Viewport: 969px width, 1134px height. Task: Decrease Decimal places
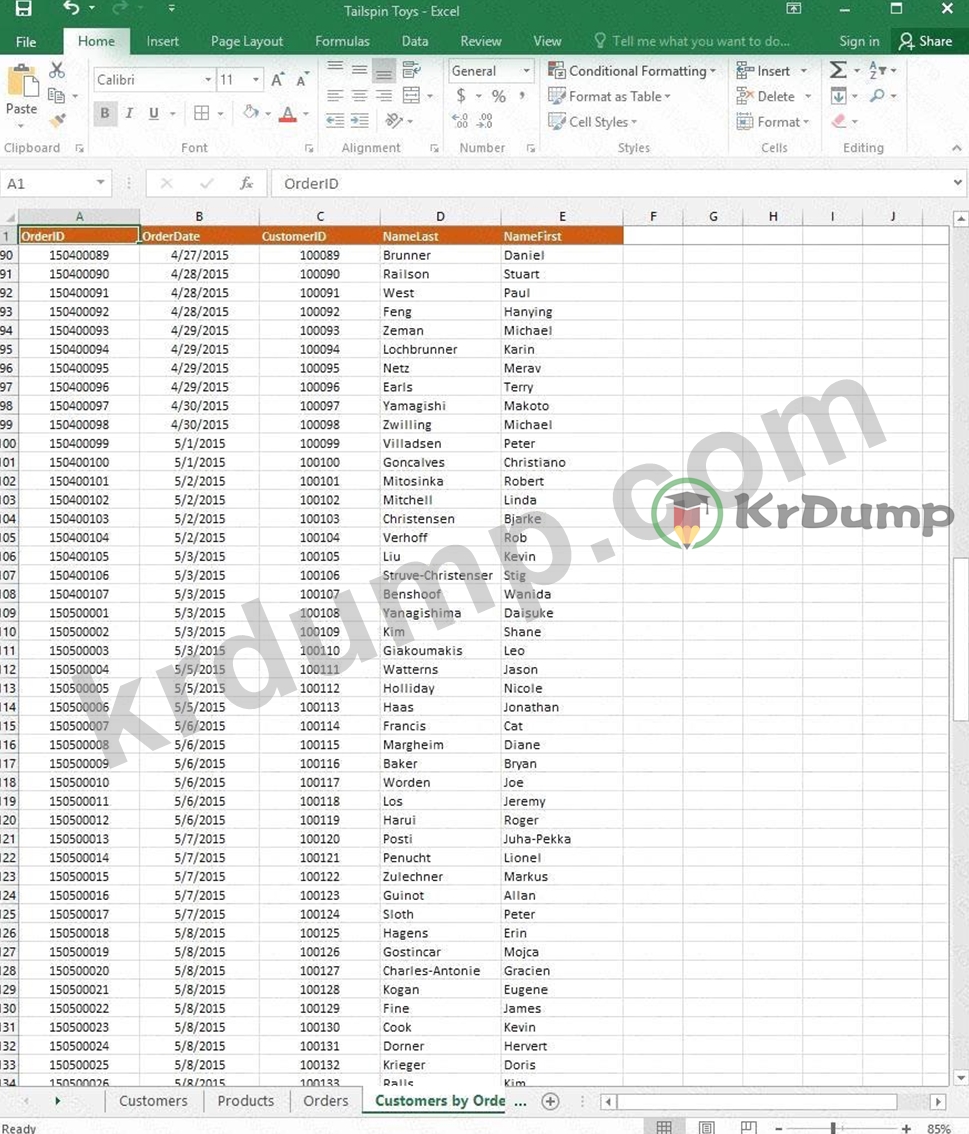coord(485,121)
